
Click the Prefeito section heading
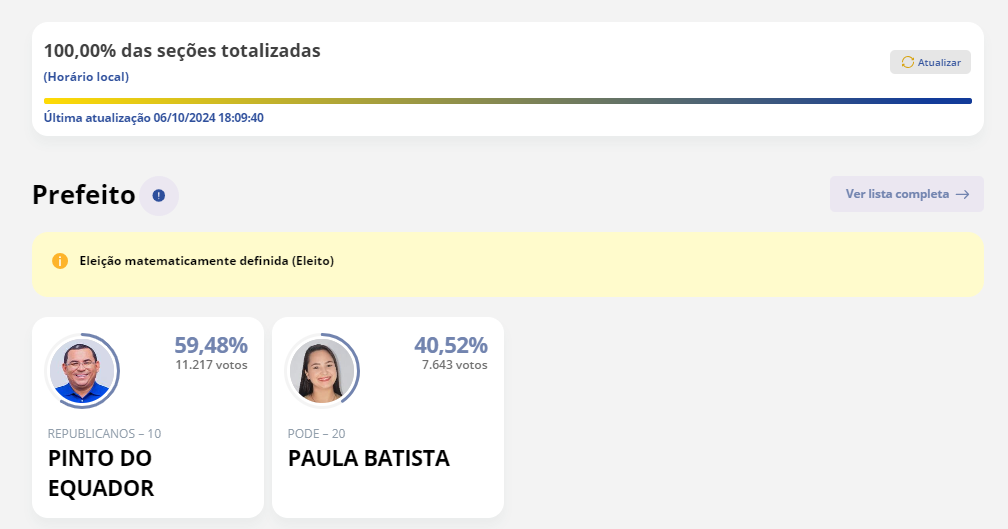pos(84,195)
